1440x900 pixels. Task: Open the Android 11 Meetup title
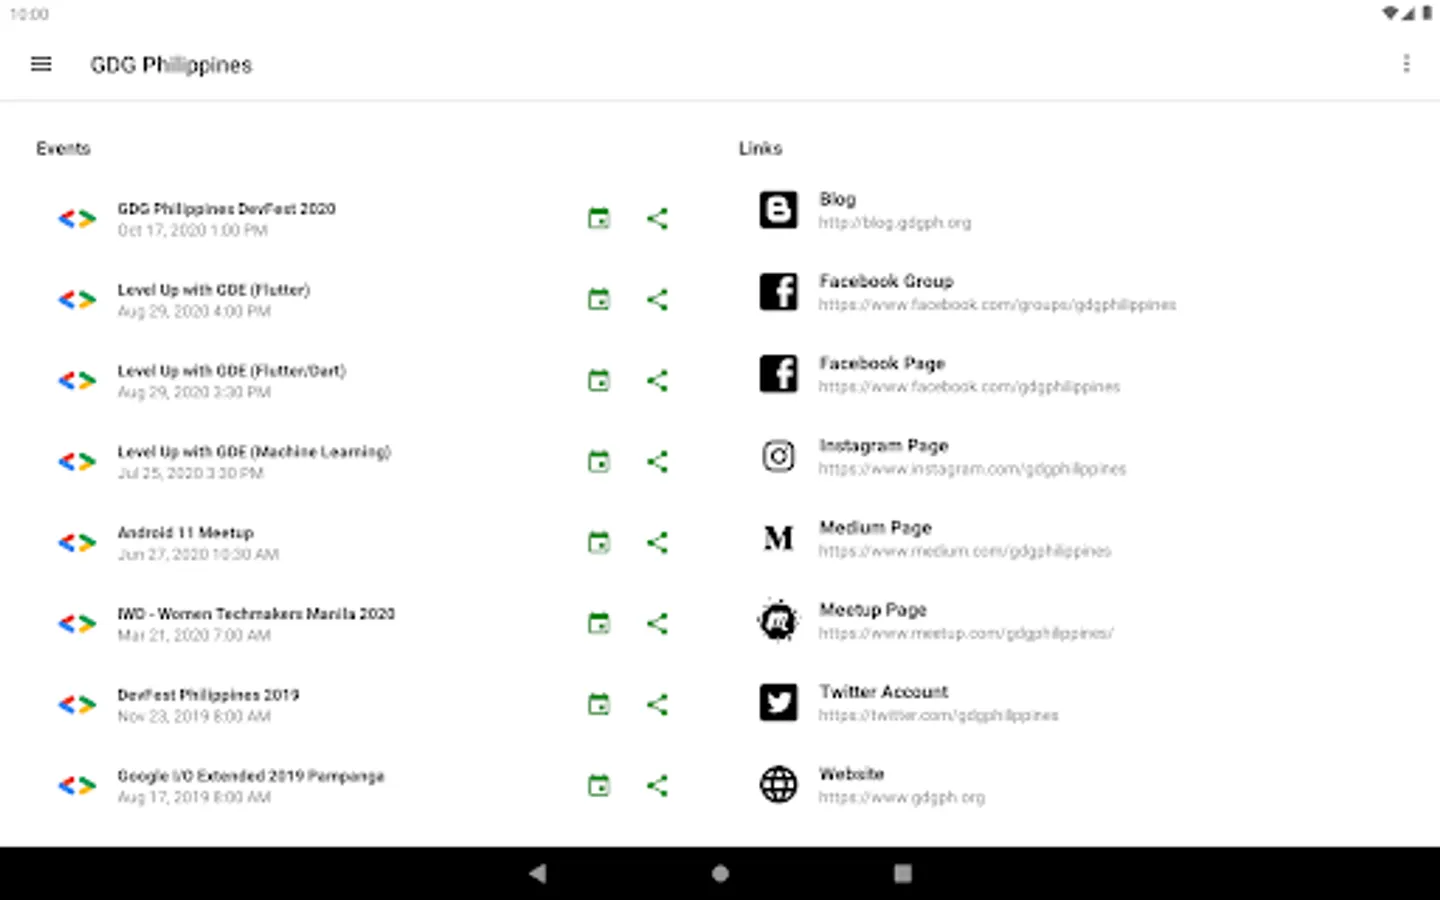(185, 532)
